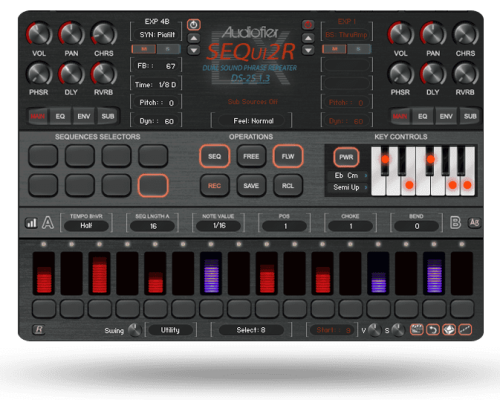The height and width of the screenshot is (400, 500).
Task: Adjust first step red velocity bar
Action: tap(44, 273)
